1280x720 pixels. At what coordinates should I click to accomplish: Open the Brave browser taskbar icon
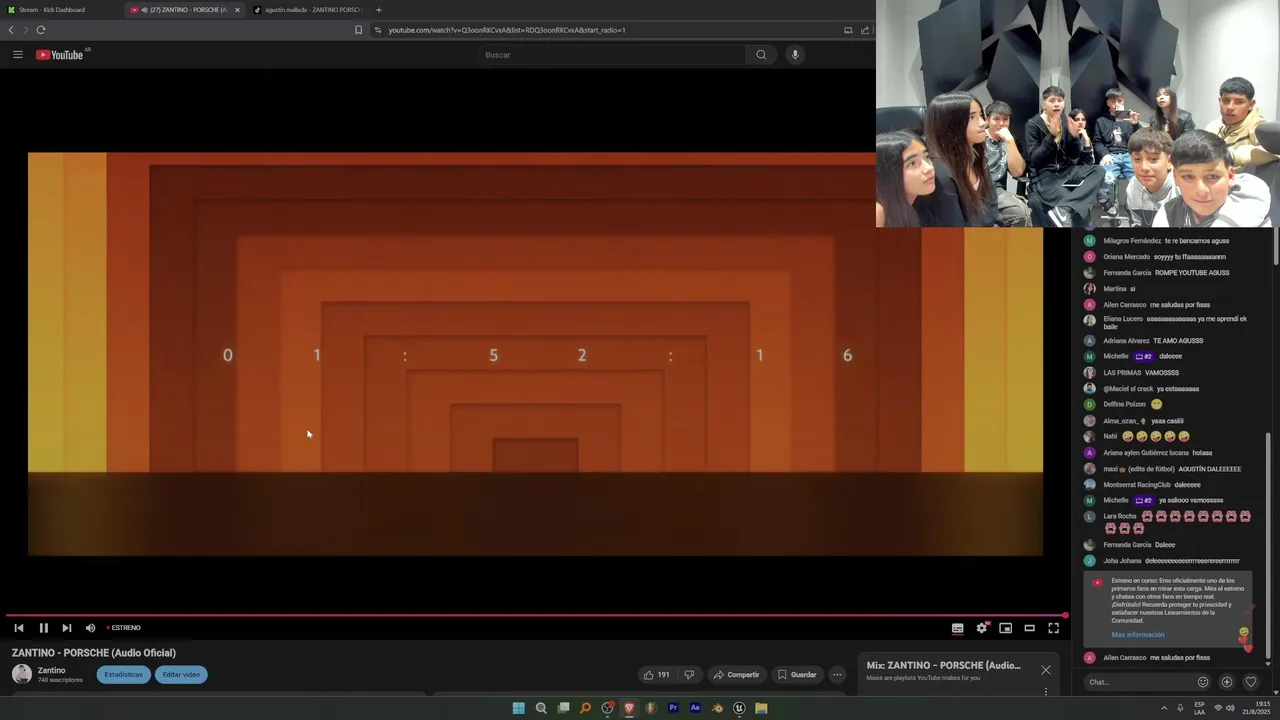(x=629, y=708)
